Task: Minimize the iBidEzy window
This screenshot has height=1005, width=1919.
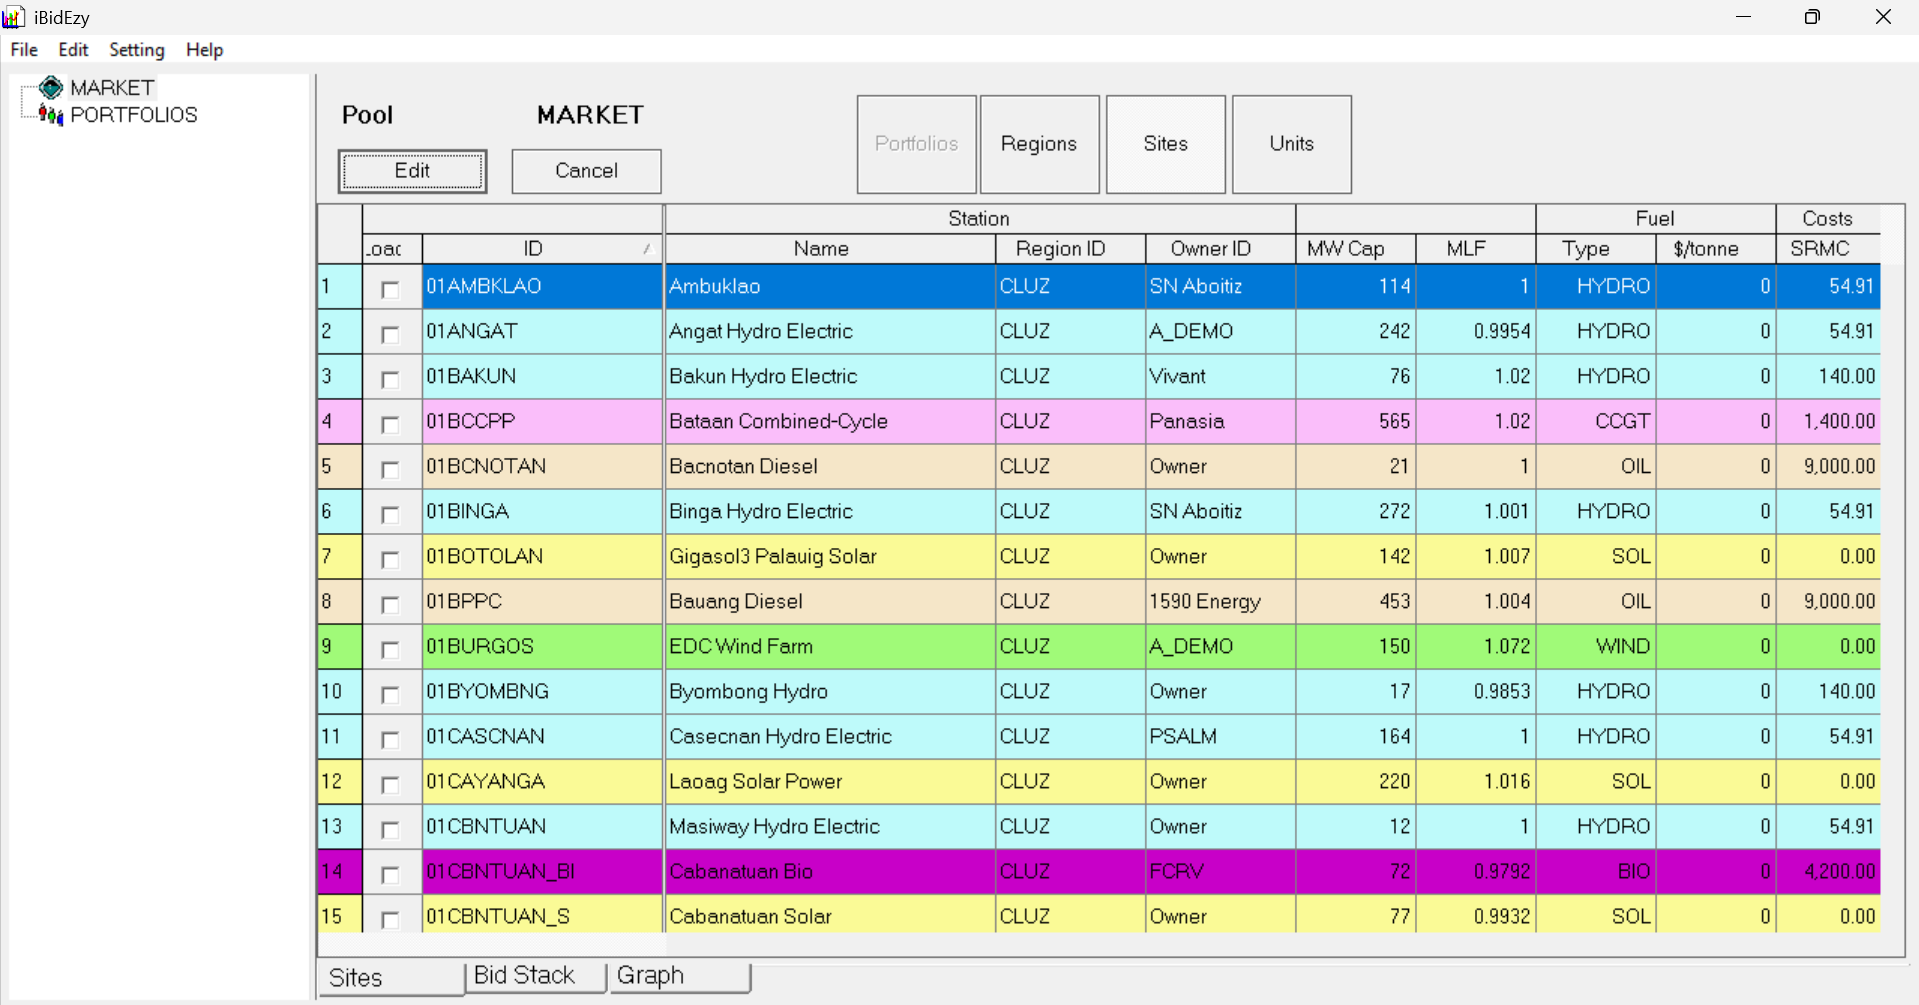Action: (1743, 17)
